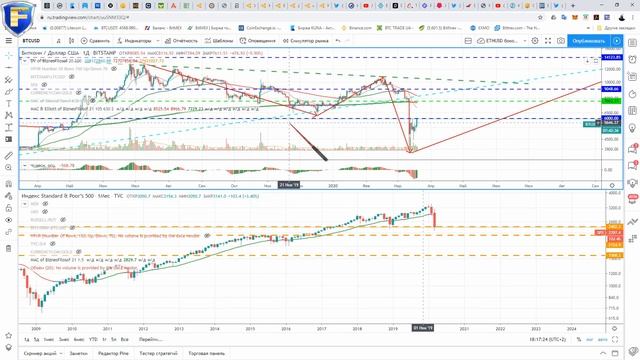Toggle lock all drawing tools
Image resolution: width=640 pixels, height=360 pixels.
click(x=9, y=208)
